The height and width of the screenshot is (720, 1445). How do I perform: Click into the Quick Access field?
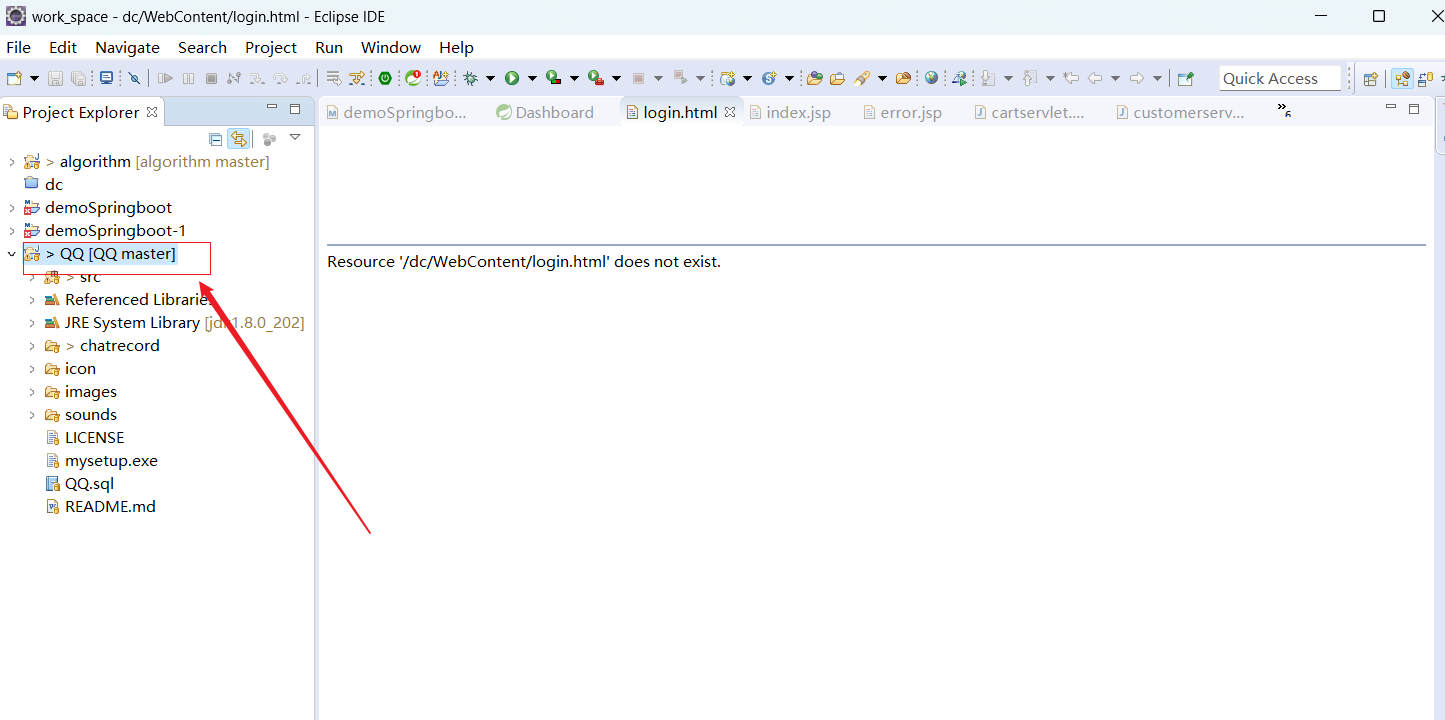[1280, 77]
